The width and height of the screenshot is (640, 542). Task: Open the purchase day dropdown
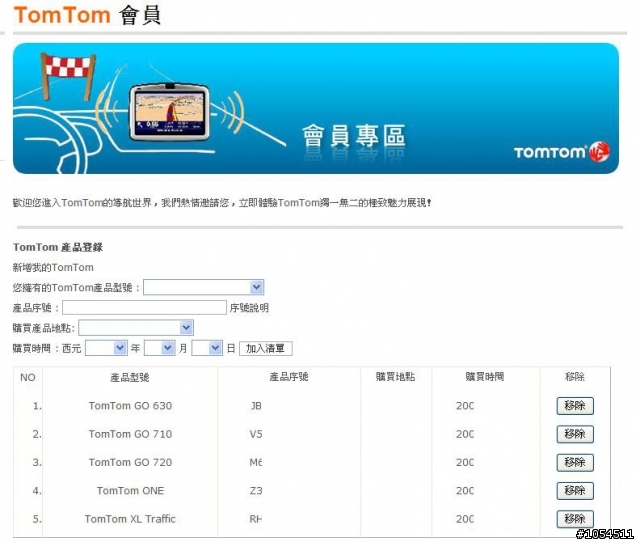pos(207,348)
